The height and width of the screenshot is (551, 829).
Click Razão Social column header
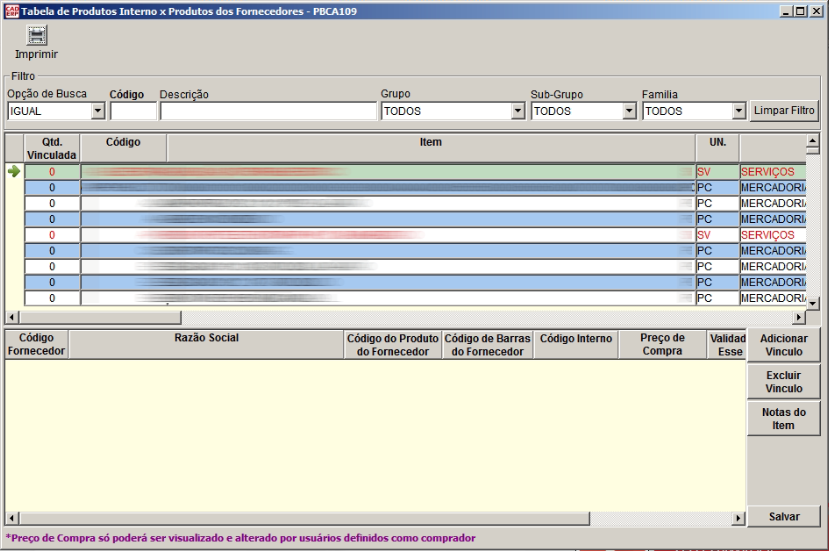206,344
